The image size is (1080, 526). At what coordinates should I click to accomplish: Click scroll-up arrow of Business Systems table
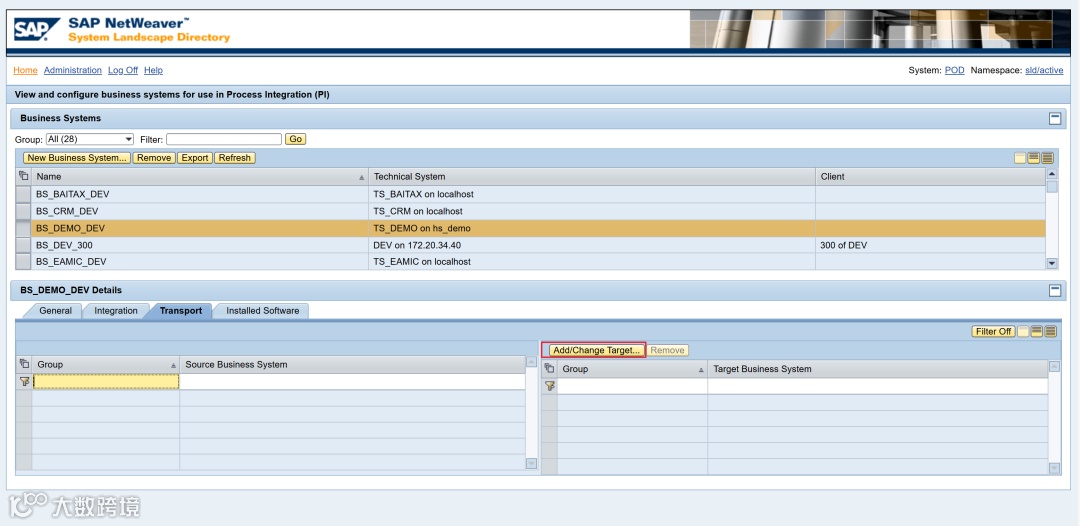(1052, 174)
